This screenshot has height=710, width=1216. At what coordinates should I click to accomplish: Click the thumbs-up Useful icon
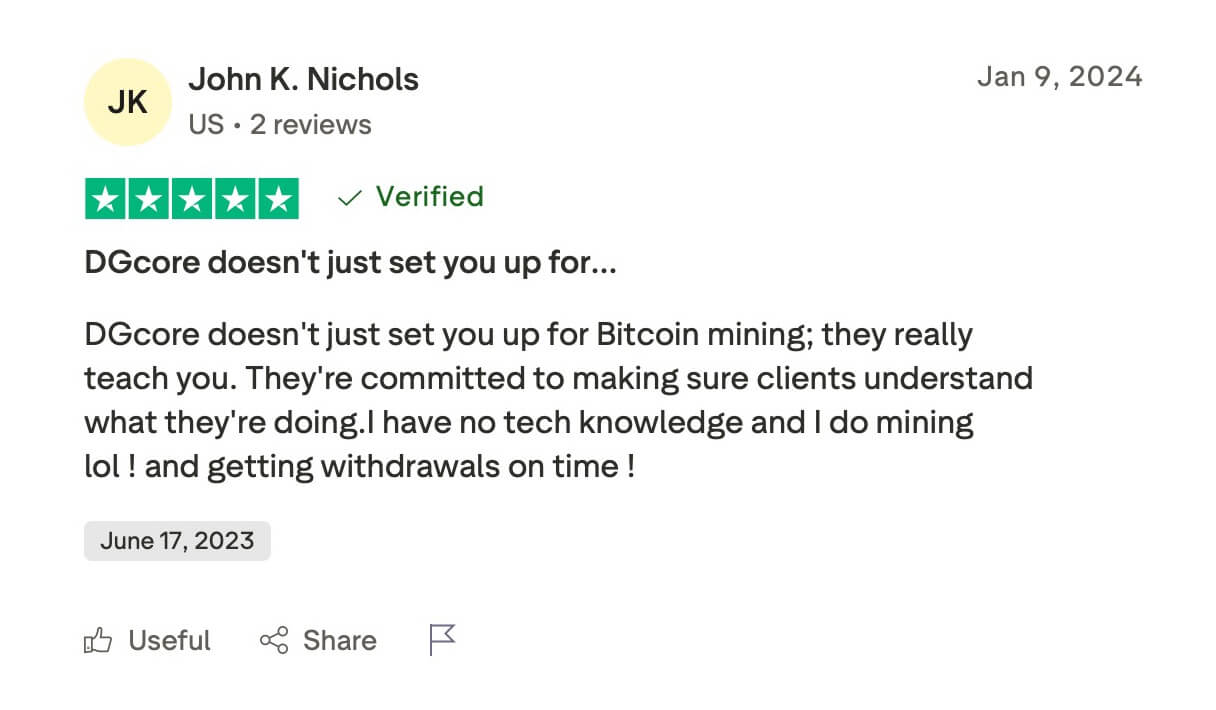tap(97, 640)
